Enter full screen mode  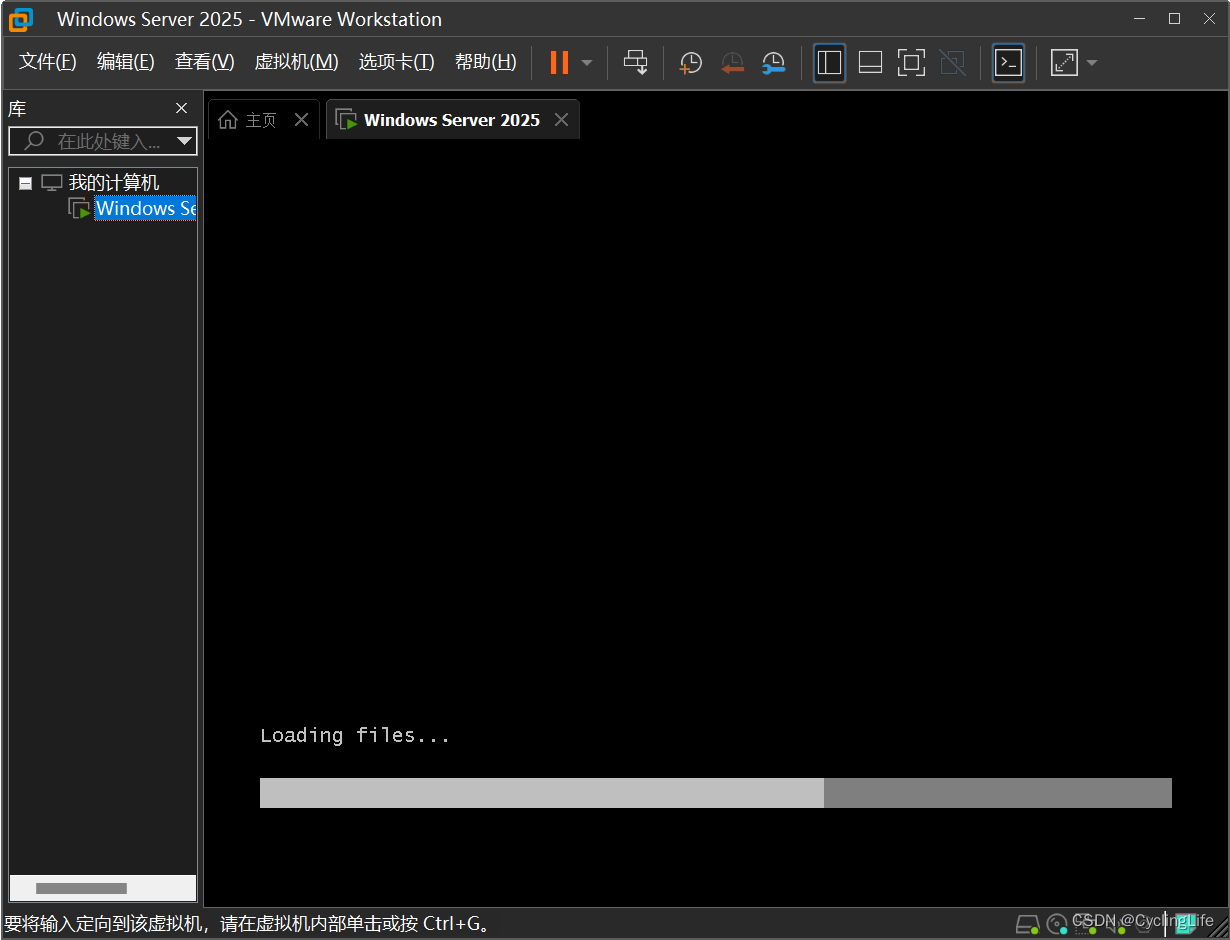[x=911, y=63]
